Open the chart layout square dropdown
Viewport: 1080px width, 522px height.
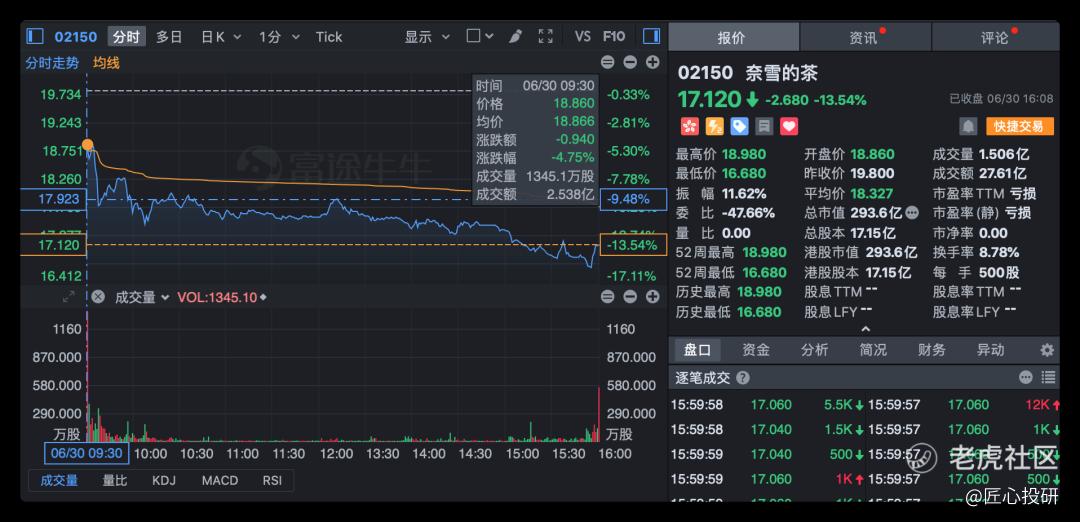pos(480,36)
